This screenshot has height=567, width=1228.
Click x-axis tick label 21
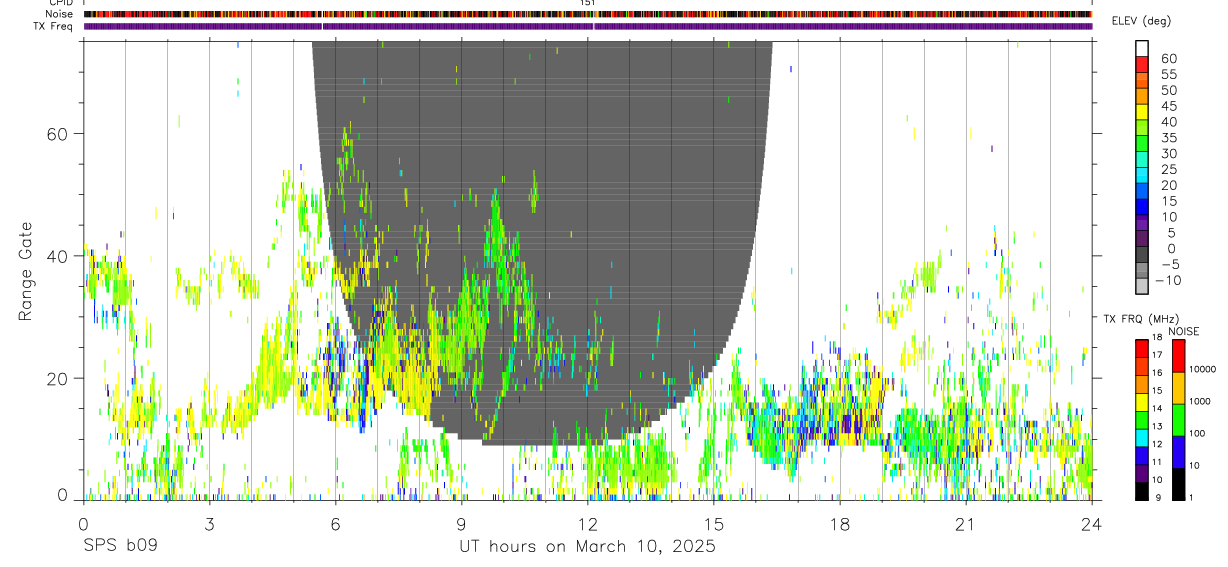965,524
